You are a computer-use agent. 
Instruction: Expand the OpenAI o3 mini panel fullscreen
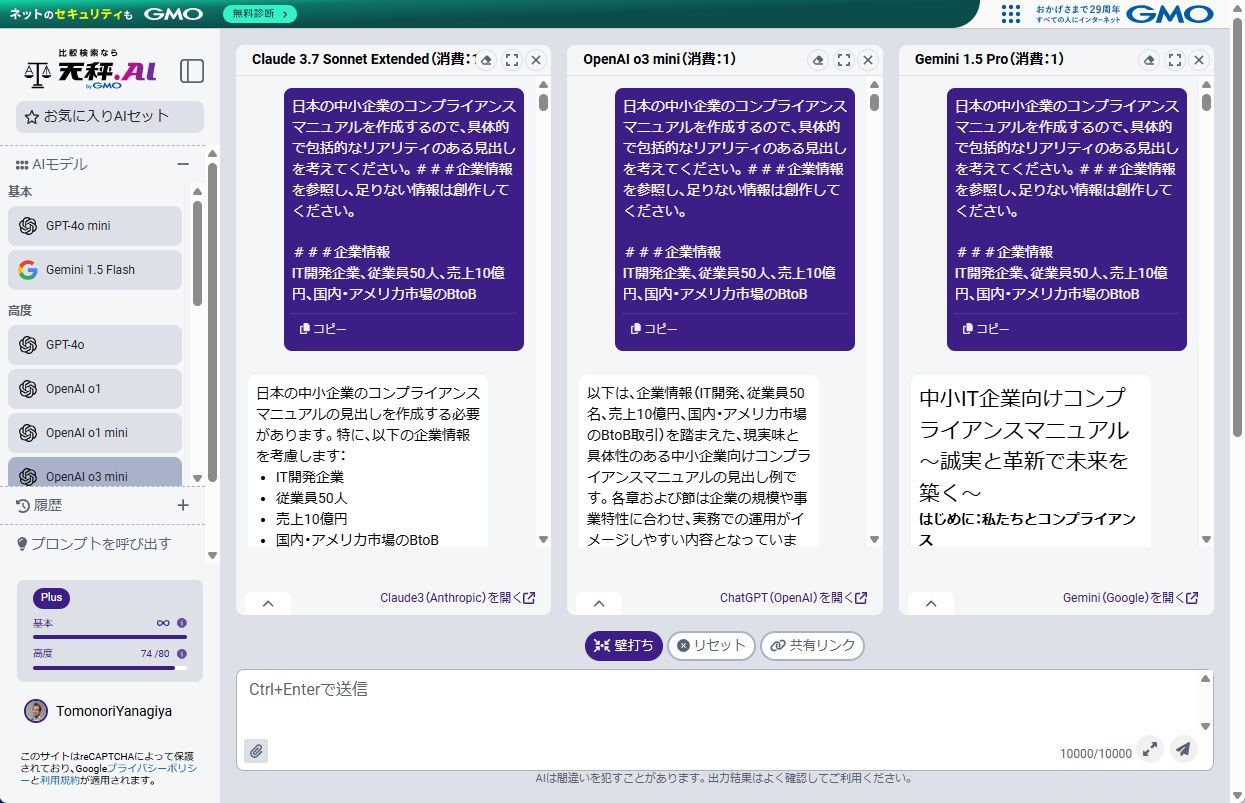point(843,60)
